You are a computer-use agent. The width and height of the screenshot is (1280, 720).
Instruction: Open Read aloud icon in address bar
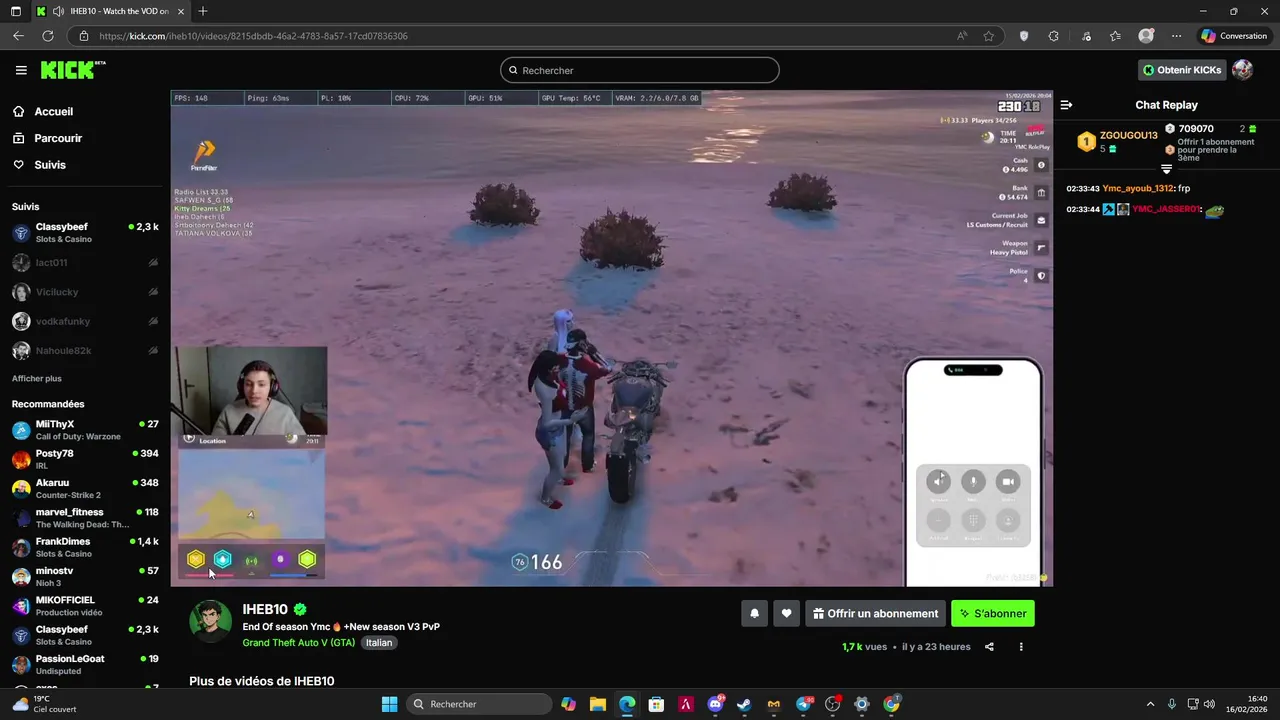click(x=962, y=36)
